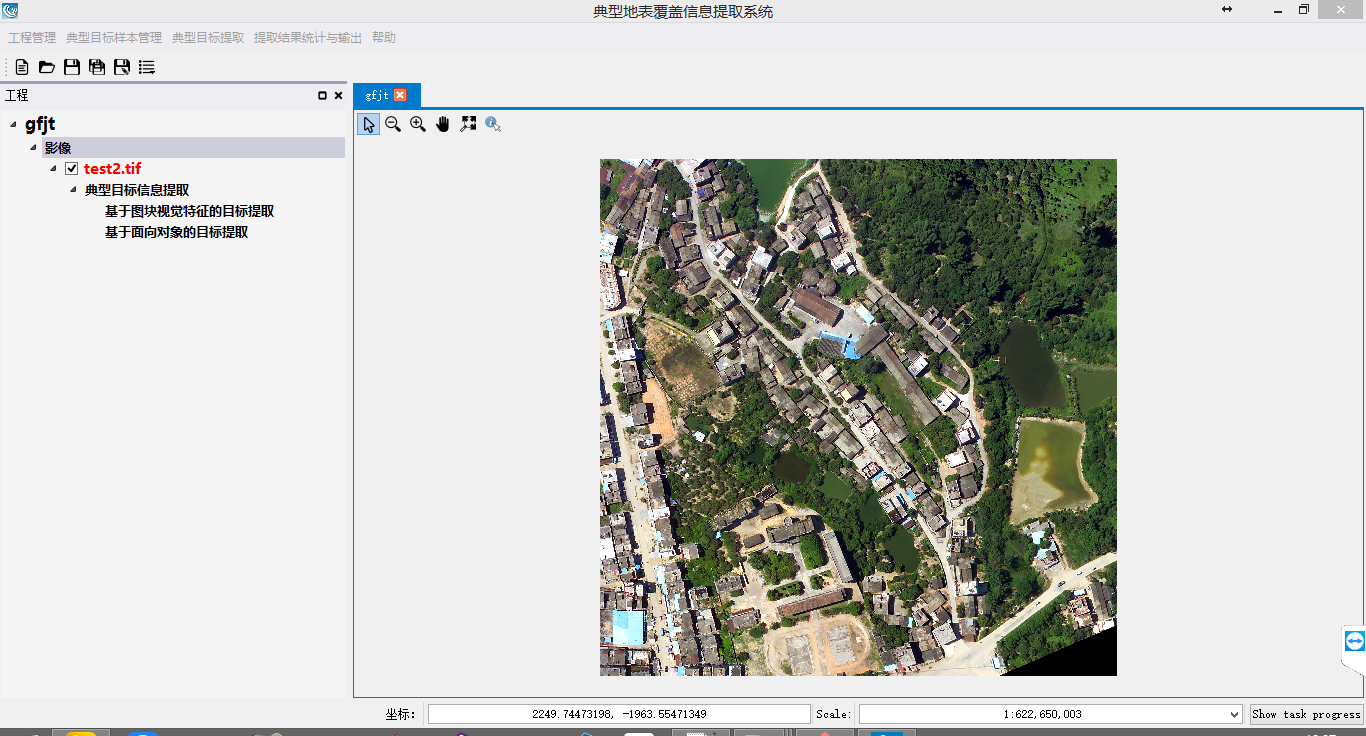
Task: Click the Zoom In magnifier tool
Action: 418,124
